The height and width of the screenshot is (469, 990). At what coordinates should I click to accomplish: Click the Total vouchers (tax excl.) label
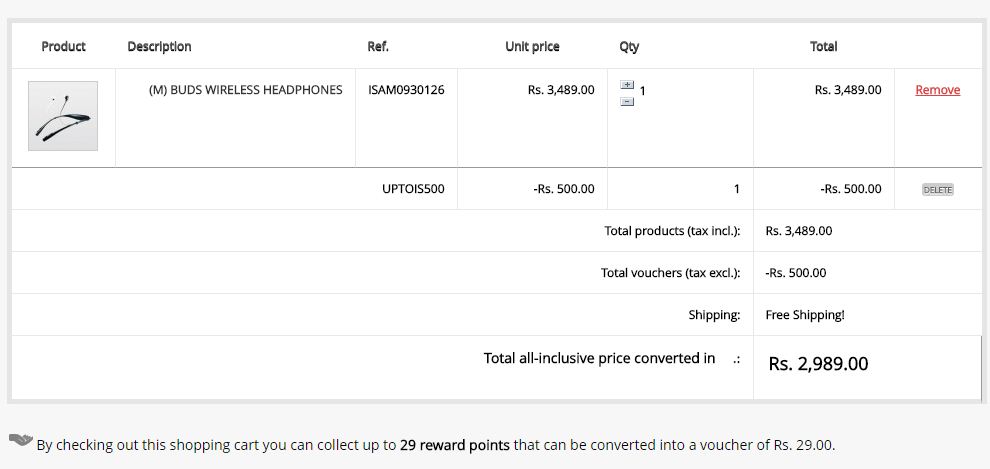(x=670, y=273)
